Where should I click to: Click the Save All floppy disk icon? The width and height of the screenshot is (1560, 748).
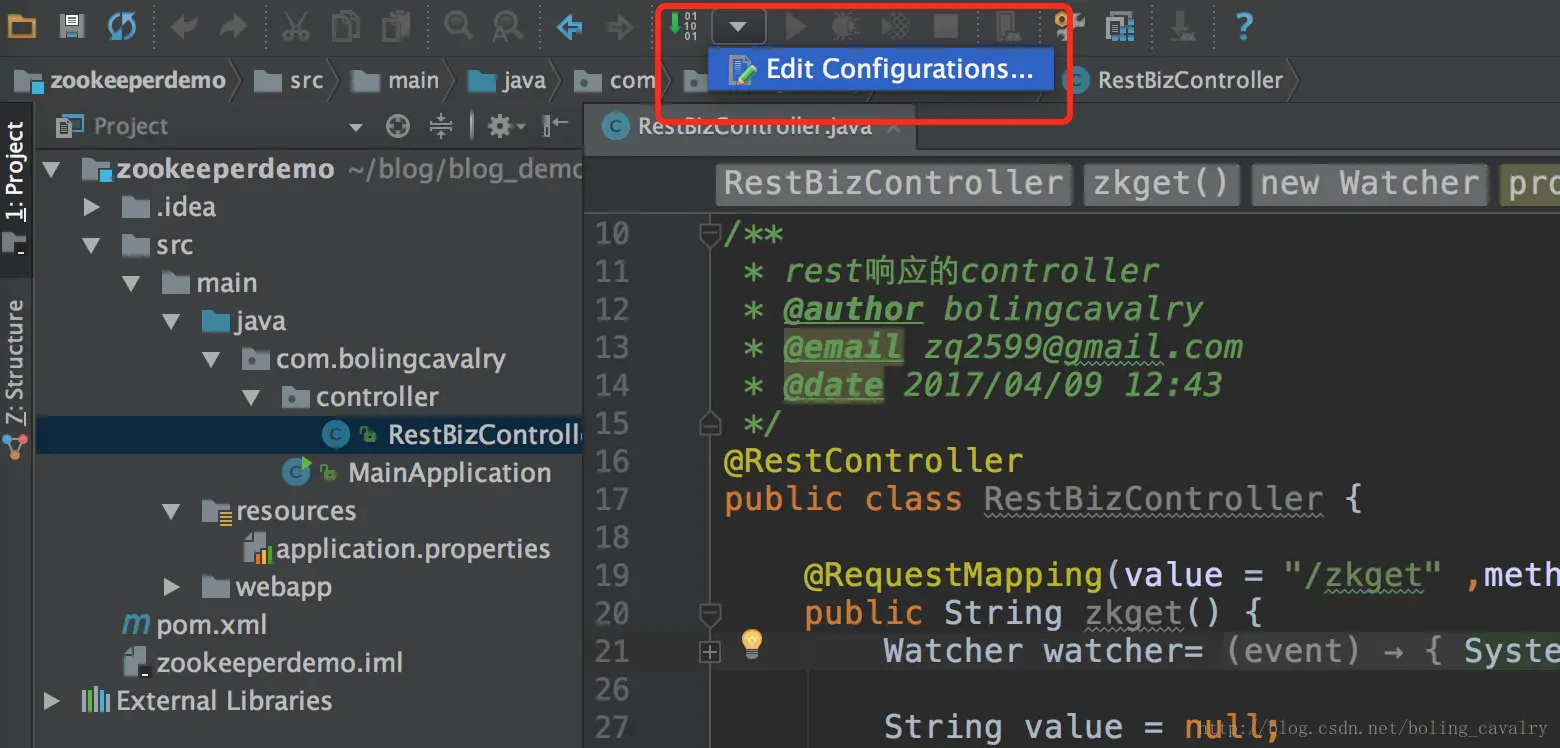[72, 26]
